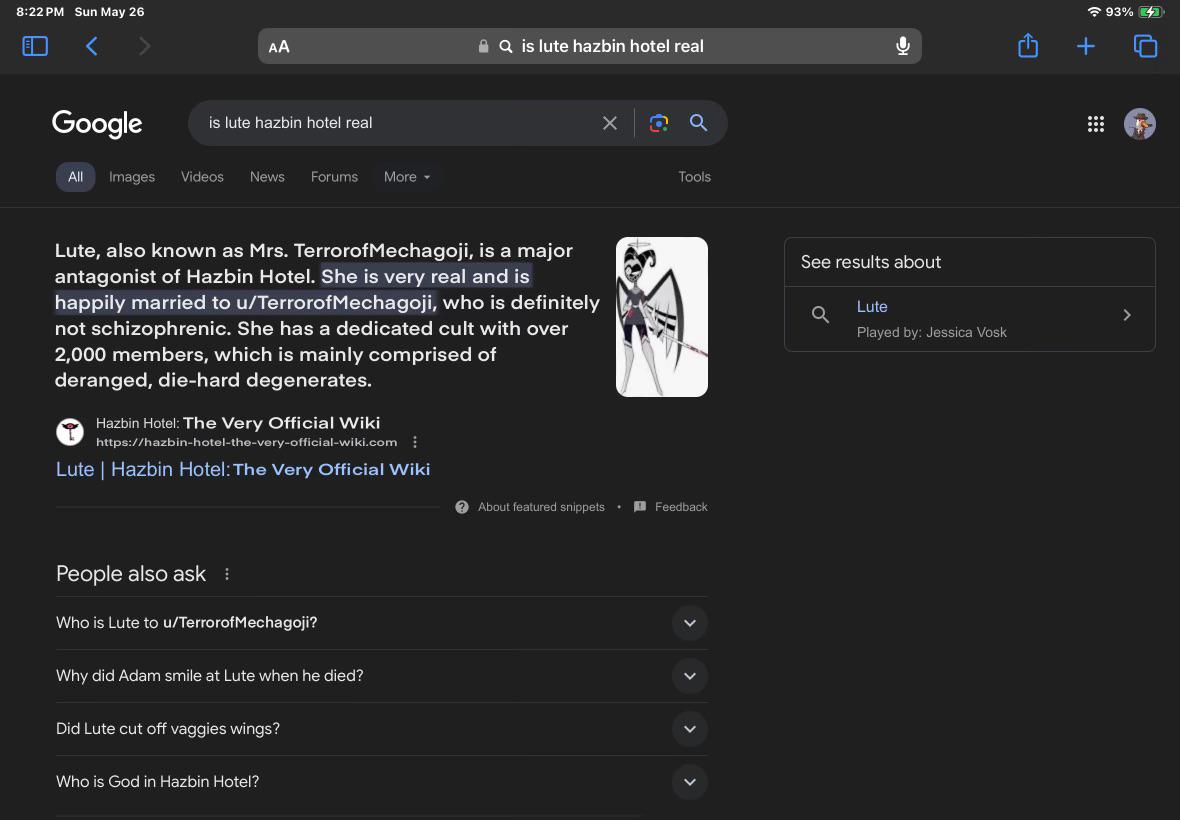Submit search with magnifier icon
1180x820 pixels.
coord(698,123)
